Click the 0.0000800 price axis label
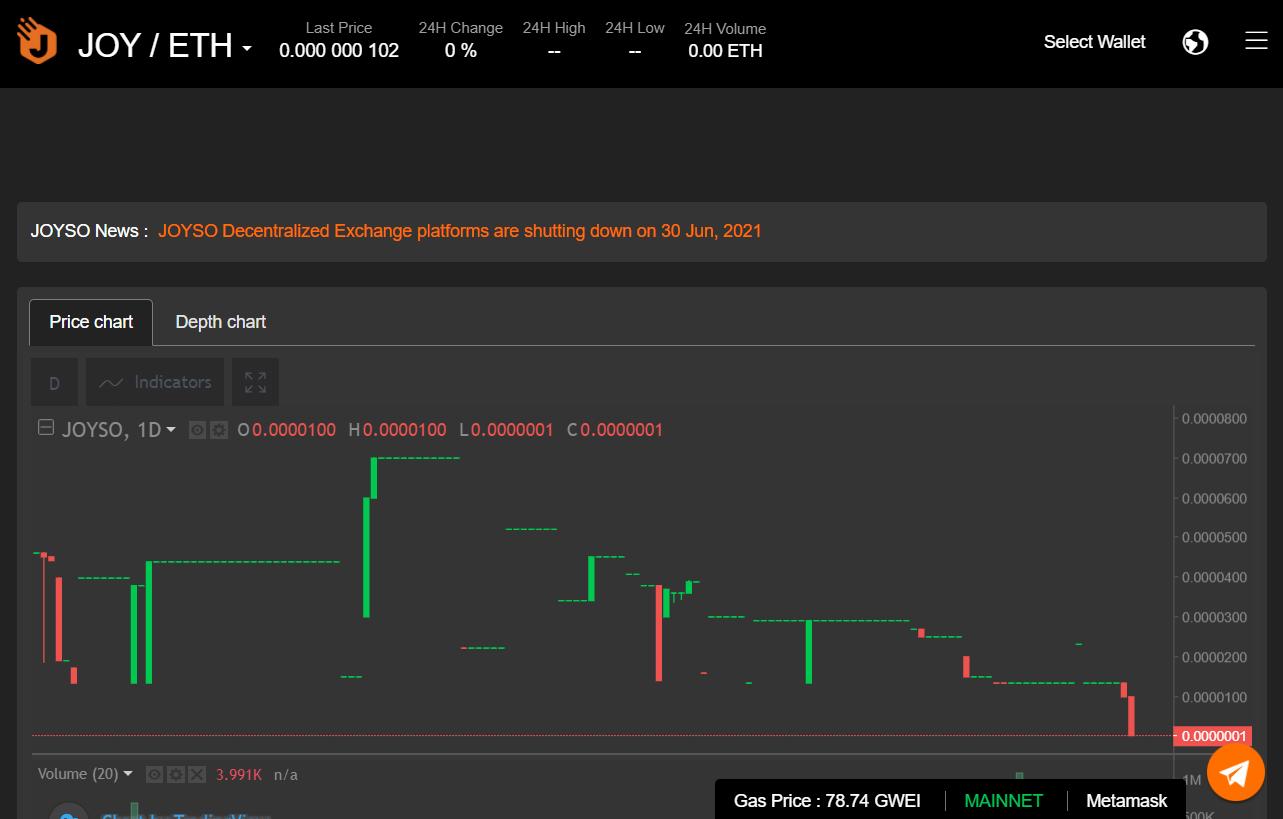The width and height of the screenshot is (1283, 819). pyautogui.click(x=1214, y=418)
